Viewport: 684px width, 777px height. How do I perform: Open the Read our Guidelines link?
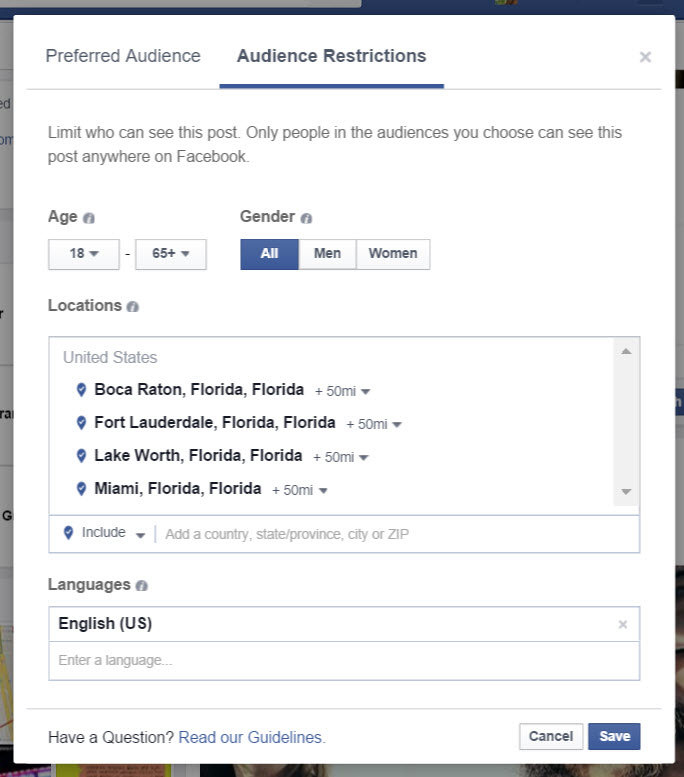pyautogui.click(x=252, y=737)
